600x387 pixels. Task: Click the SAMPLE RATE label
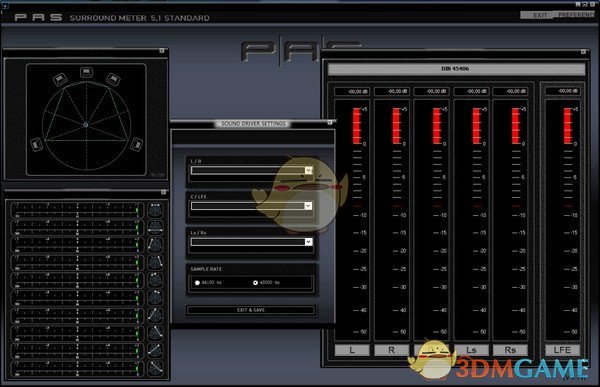[206, 269]
